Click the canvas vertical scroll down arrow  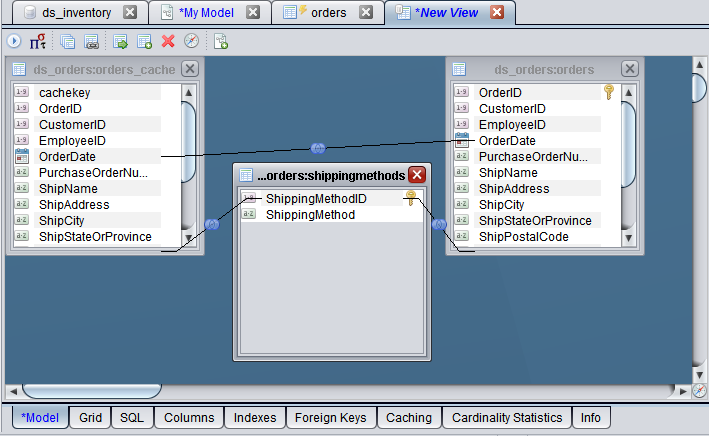tap(700, 375)
